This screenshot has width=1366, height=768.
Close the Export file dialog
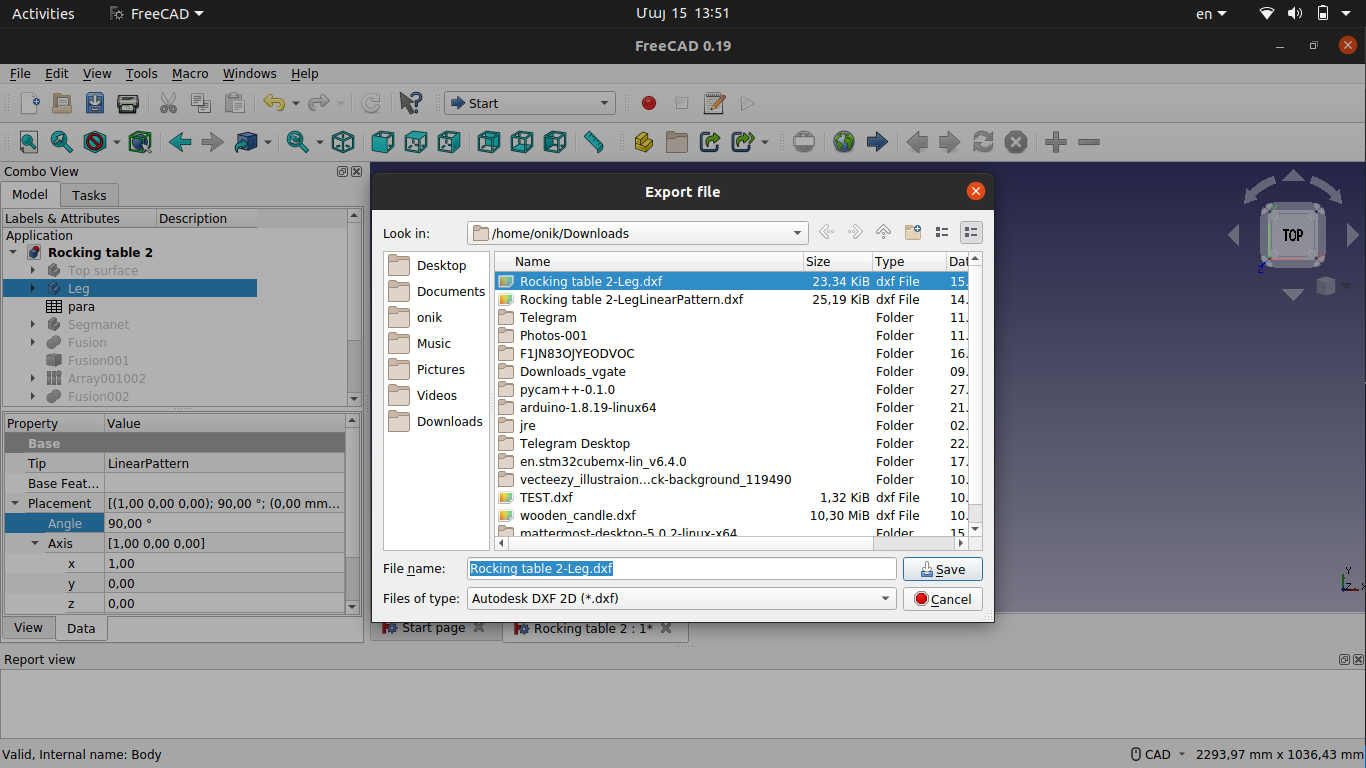[x=976, y=191]
